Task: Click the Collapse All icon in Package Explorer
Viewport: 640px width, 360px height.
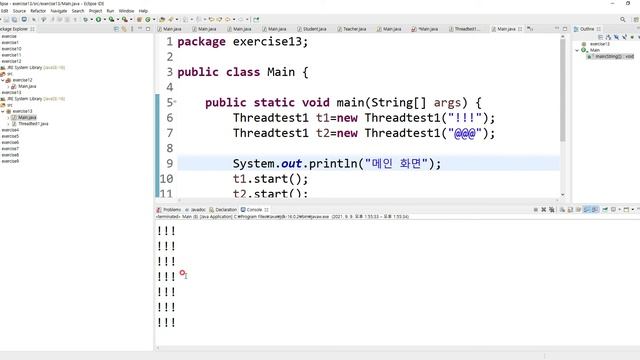Action: (116, 29)
